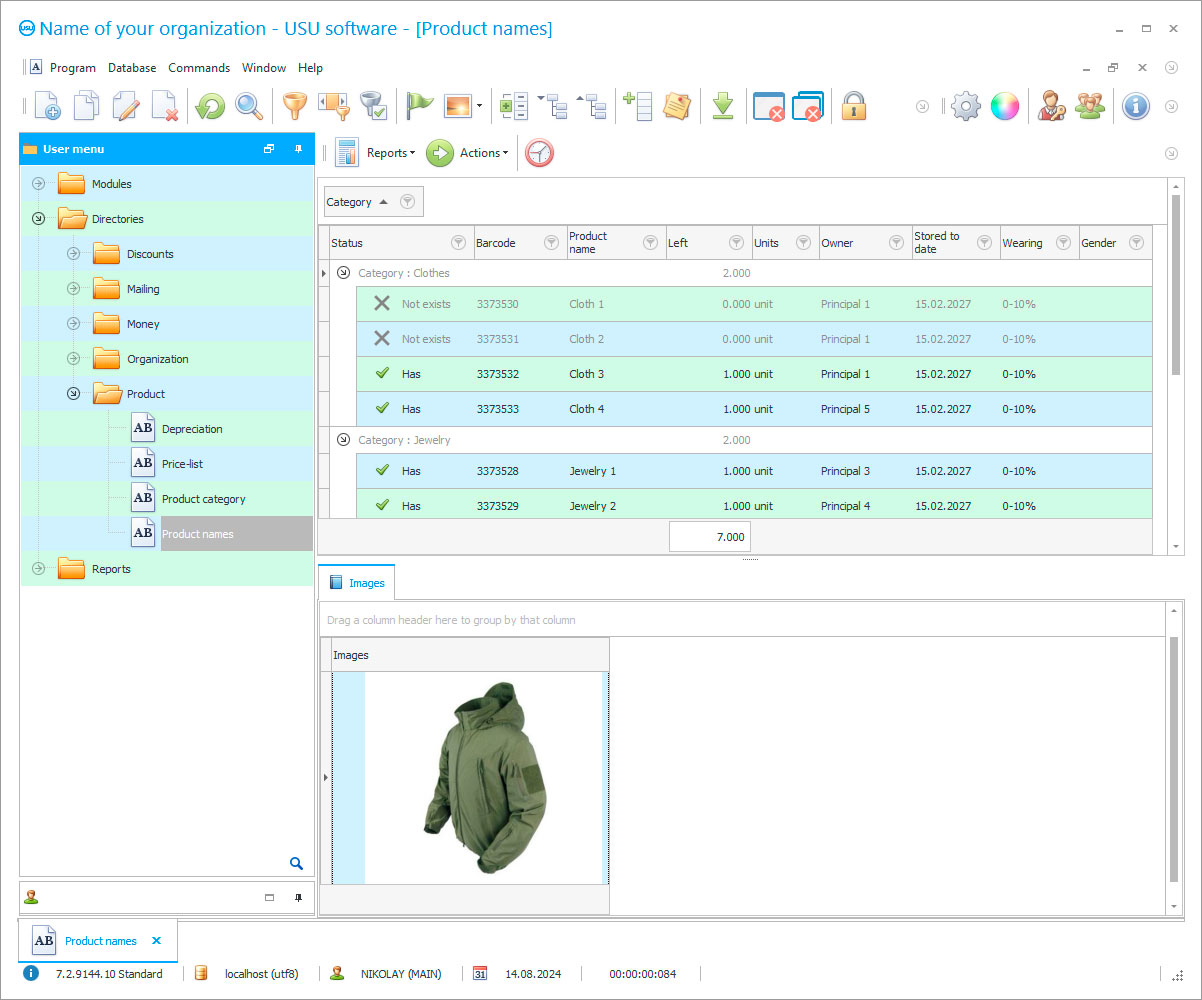Screen dimensions: 1202x1000
Task: Delete the record via the red cross icon
Action: point(165,105)
